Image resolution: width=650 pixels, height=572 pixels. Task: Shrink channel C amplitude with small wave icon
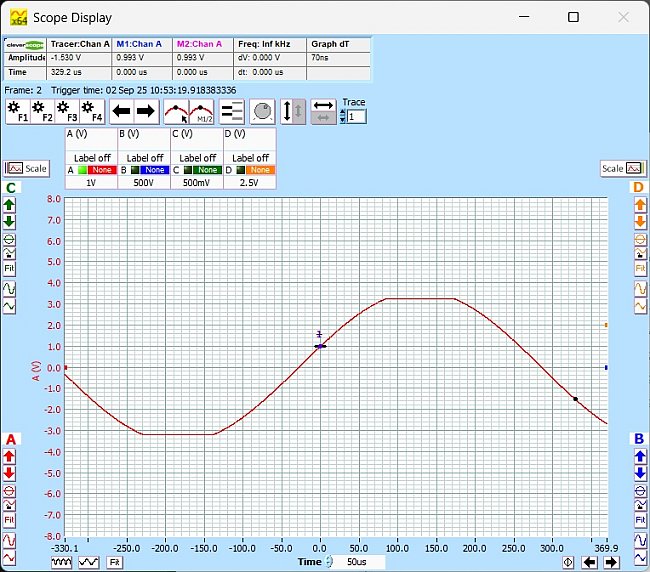pyautogui.click(x=9, y=307)
